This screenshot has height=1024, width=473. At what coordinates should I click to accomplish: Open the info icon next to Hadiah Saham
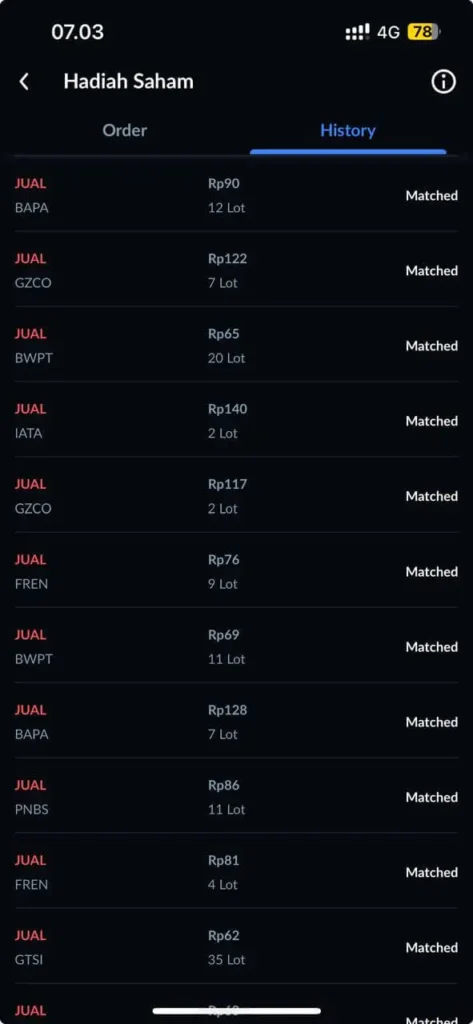[443, 82]
